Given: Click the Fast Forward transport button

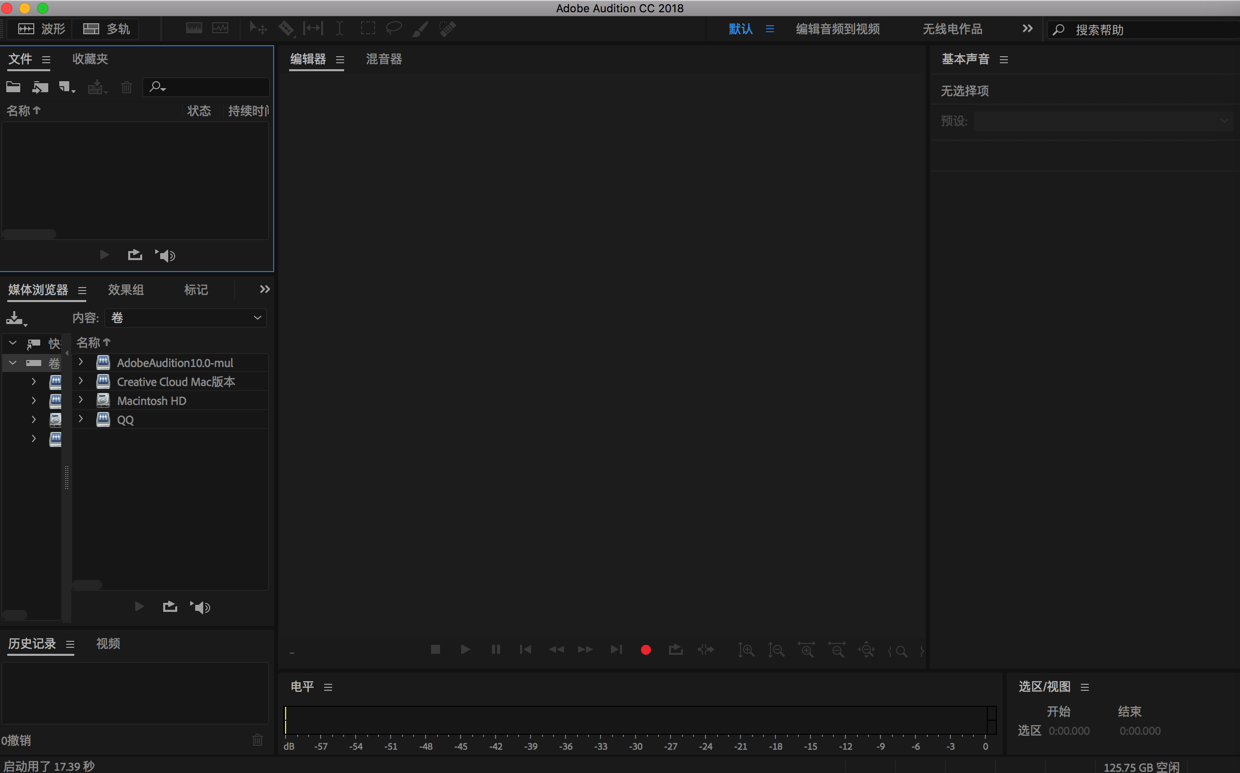Looking at the screenshot, I should (586, 650).
